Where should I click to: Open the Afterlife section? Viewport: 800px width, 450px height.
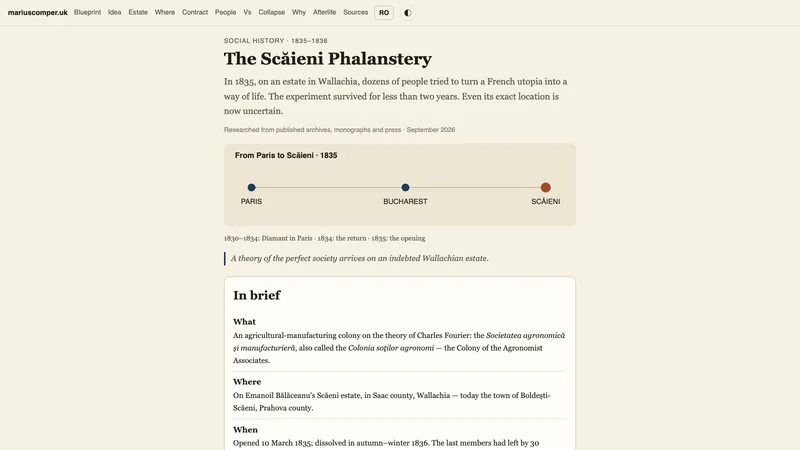pos(324,12)
